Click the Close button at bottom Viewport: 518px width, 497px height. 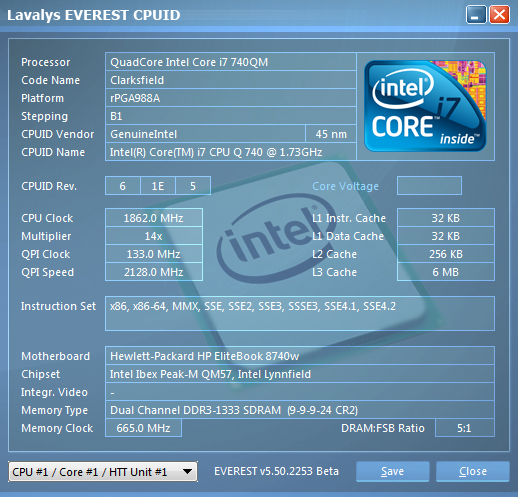click(x=473, y=471)
